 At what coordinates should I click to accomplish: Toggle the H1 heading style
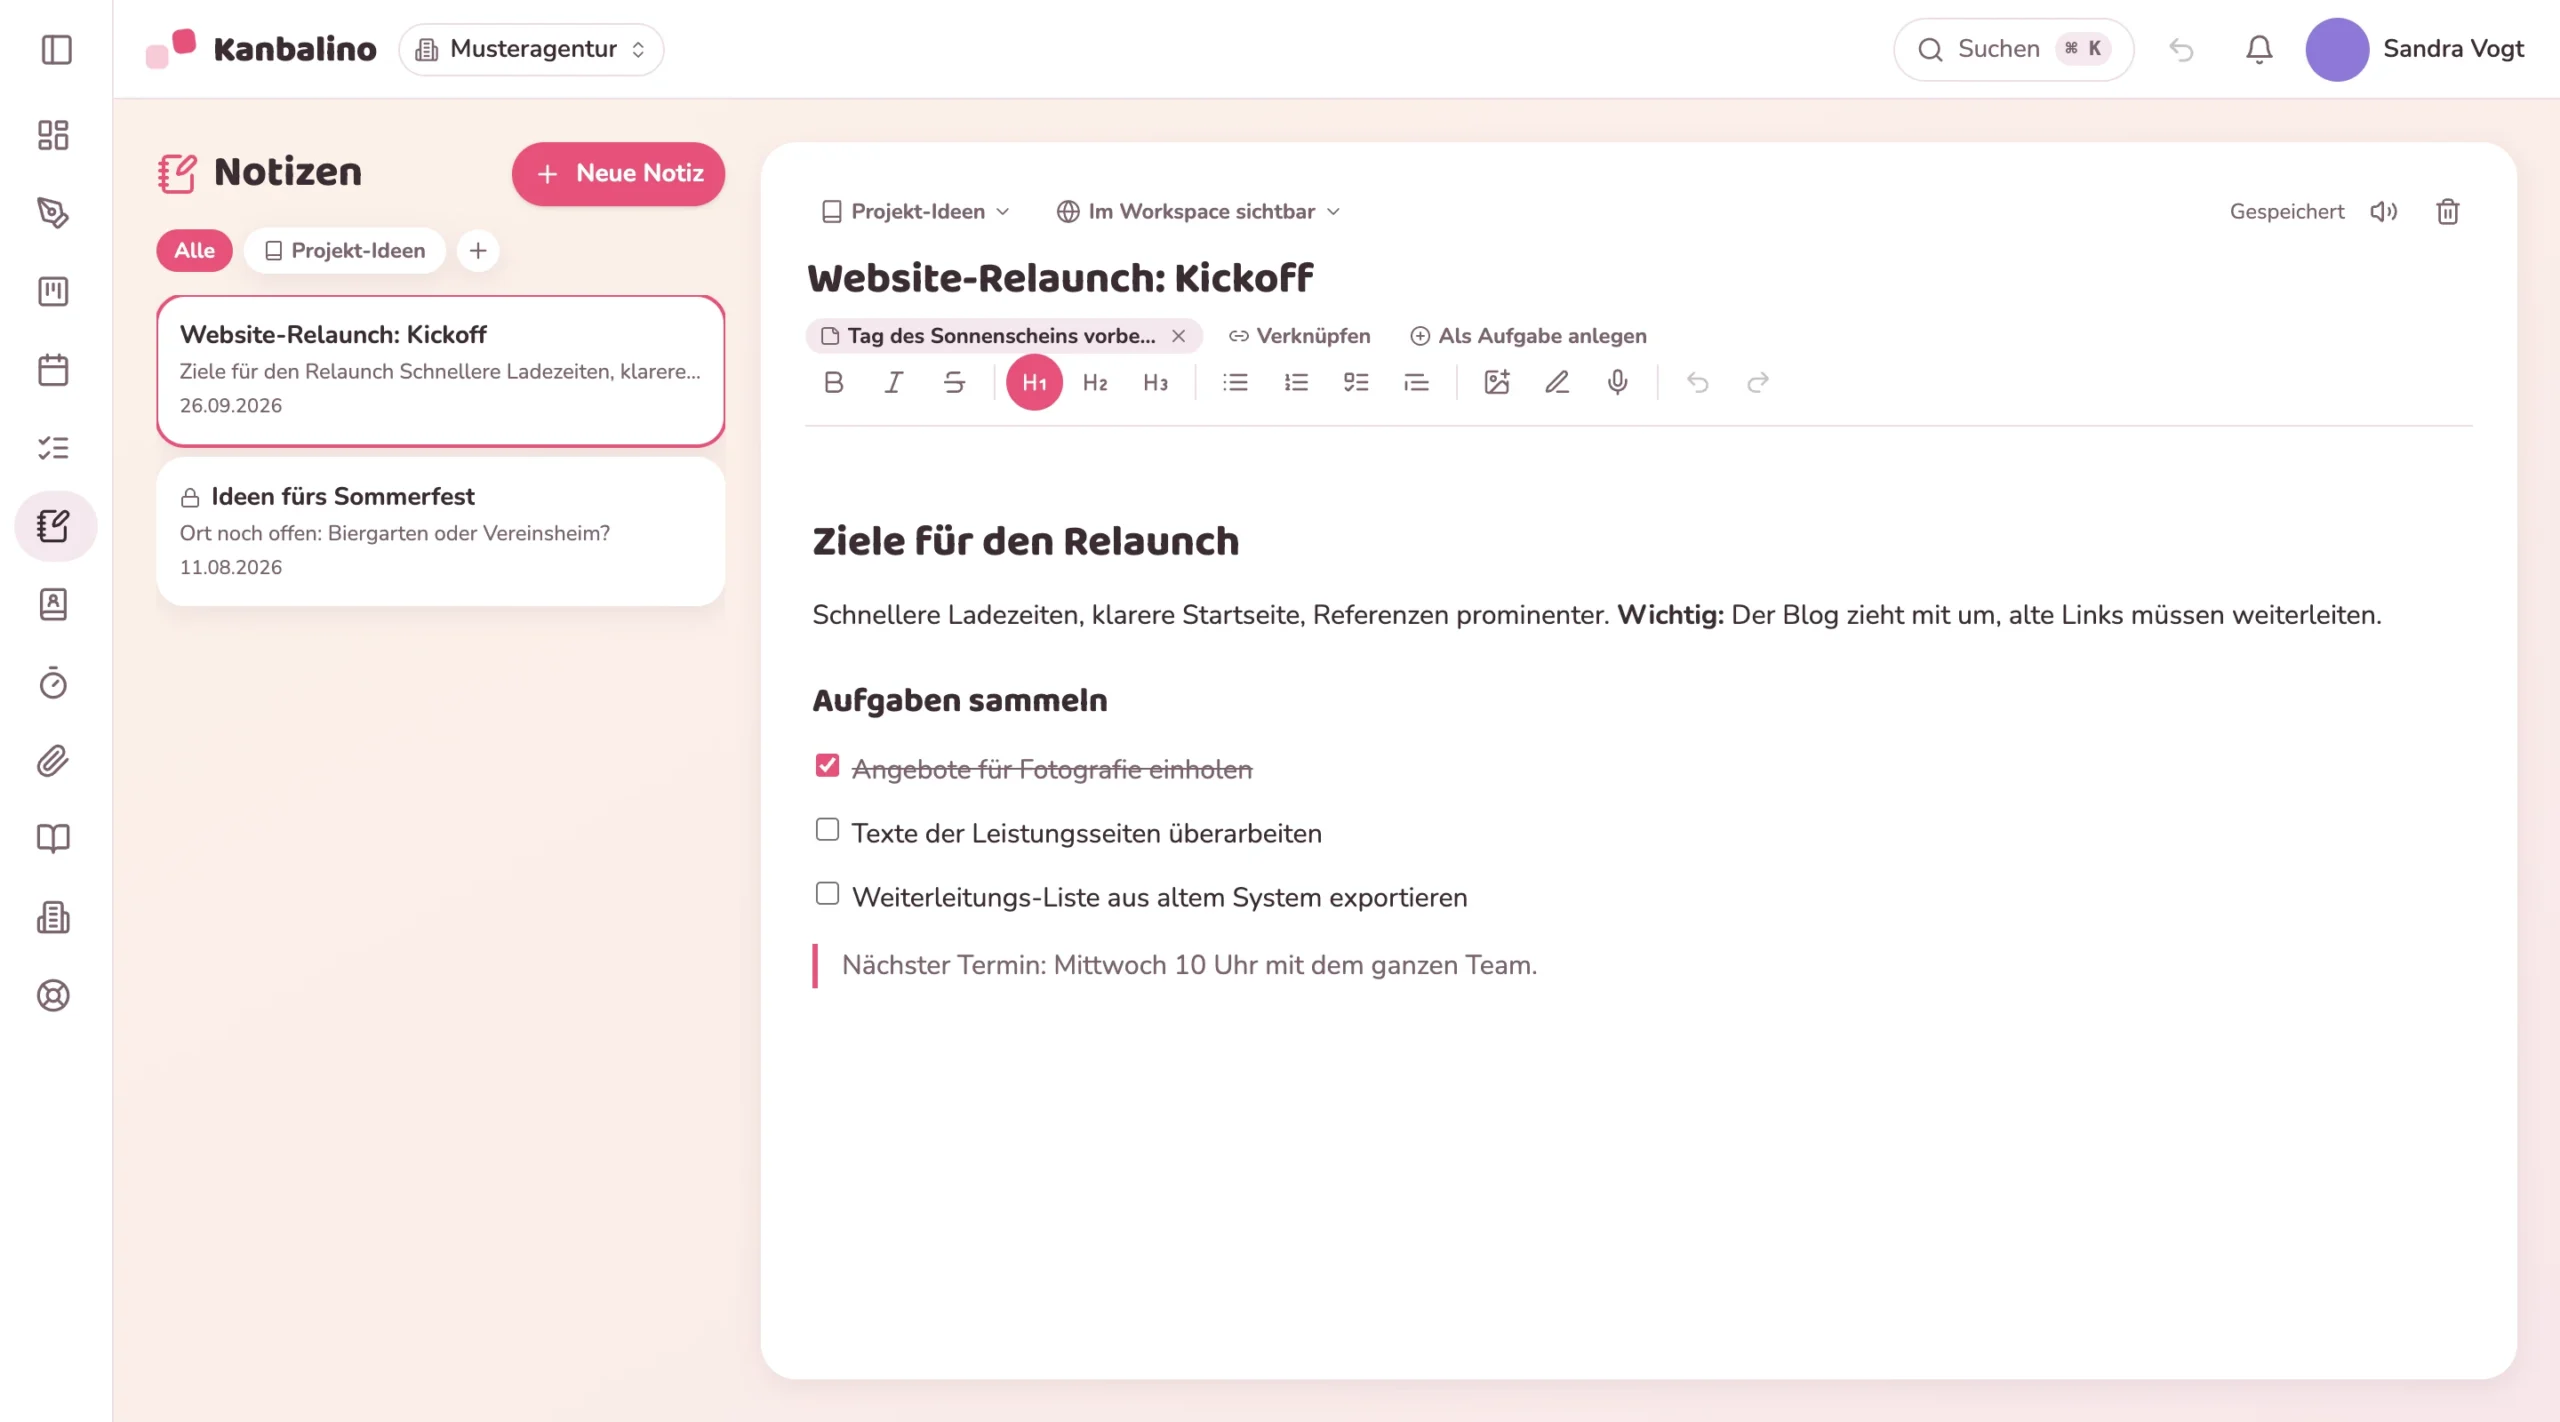(x=1034, y=382)
